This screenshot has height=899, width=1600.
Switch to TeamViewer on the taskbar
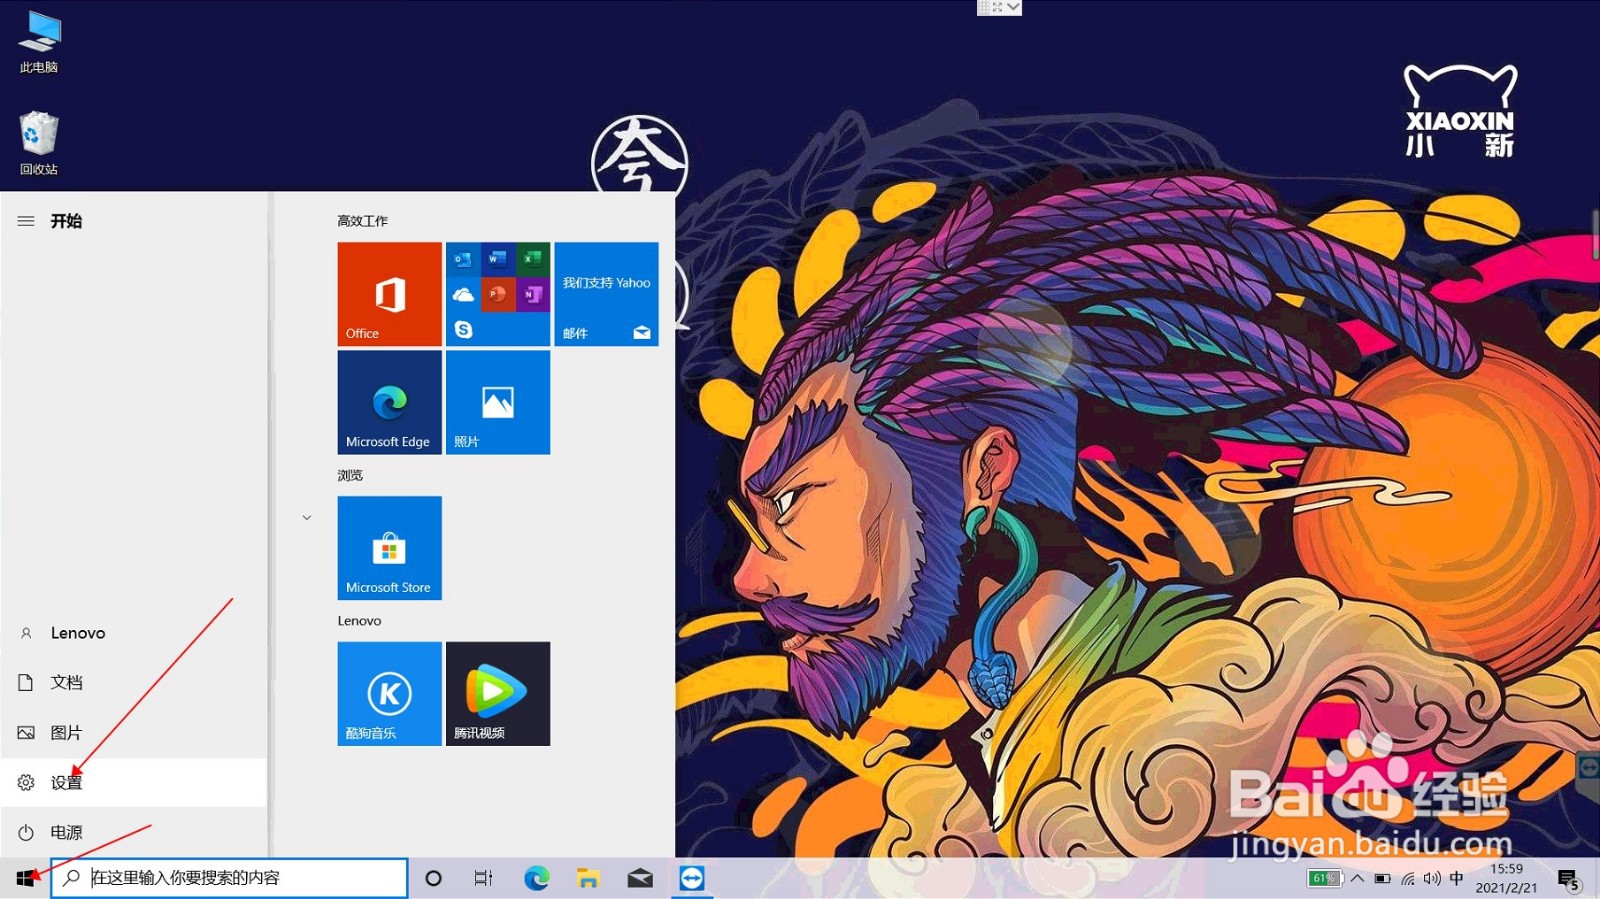click(x=692, y=878)
